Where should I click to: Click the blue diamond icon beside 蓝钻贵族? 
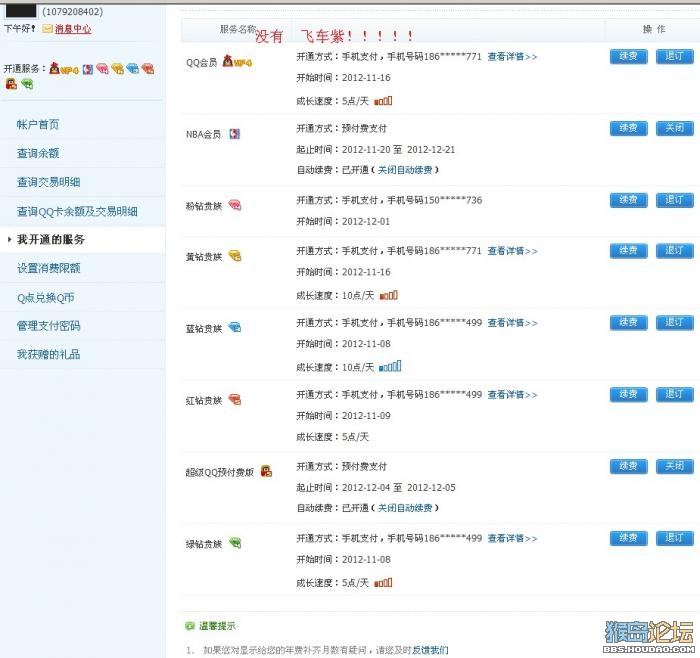(x=235, y=328)
